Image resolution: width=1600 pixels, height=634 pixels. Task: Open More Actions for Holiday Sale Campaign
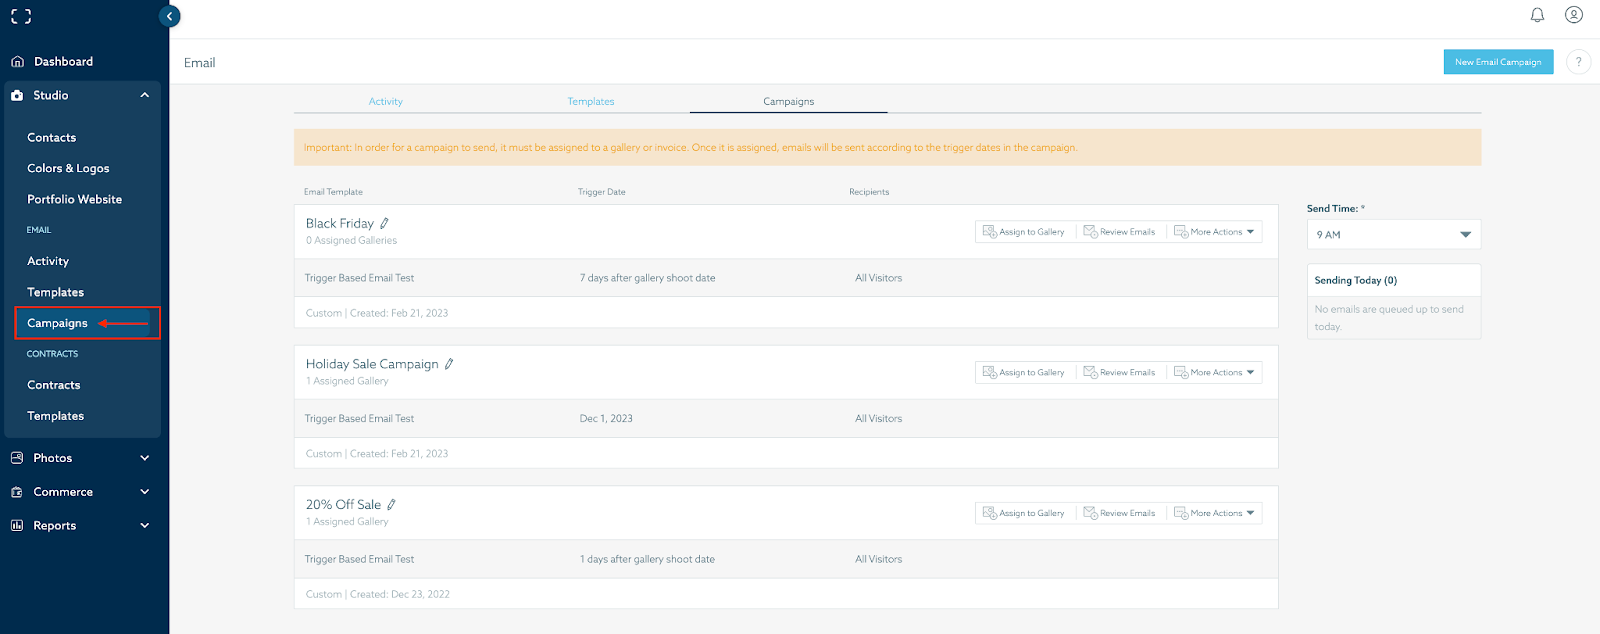pos(1214,373)
